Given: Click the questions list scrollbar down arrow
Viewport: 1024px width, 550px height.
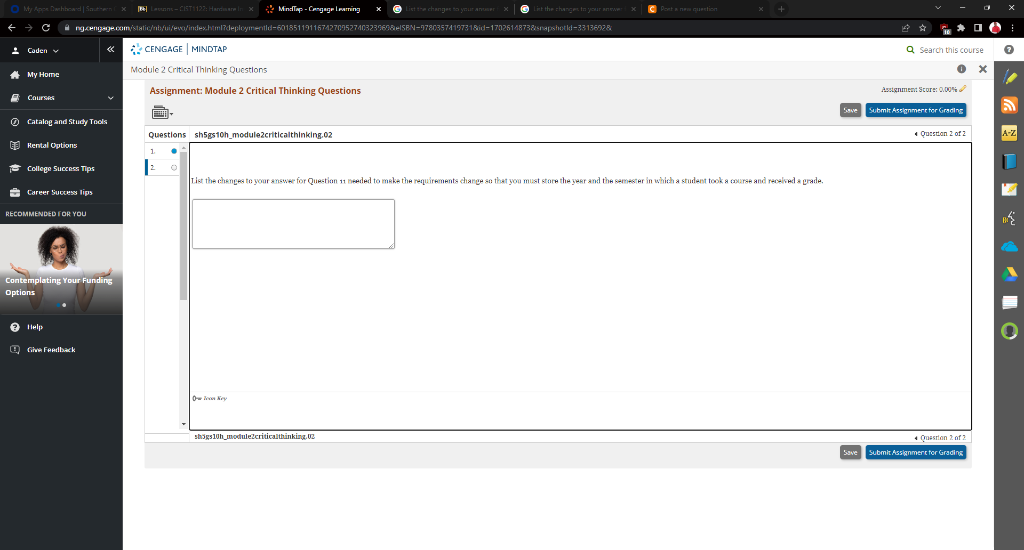Looking at the screenshot, I should pos(184,424).
